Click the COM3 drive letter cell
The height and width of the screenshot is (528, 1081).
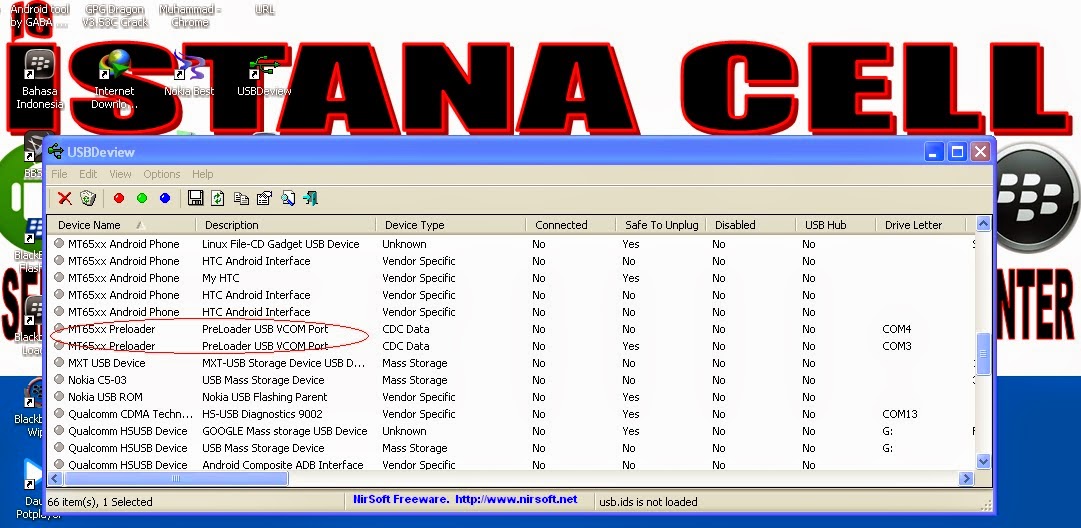896,346
